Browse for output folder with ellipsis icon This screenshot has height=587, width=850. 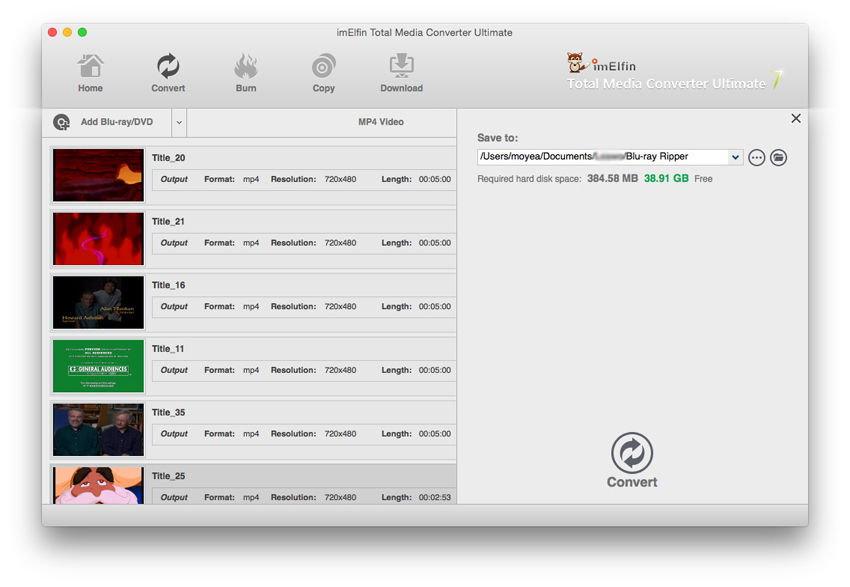[x=756, y=158]
